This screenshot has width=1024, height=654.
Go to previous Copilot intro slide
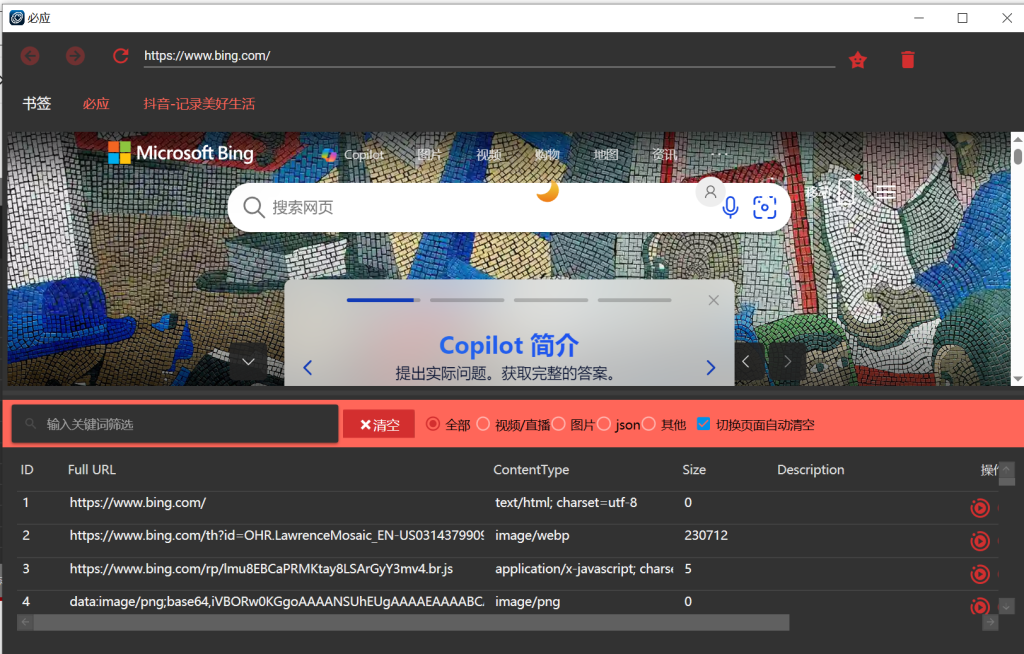click(308, 368)
